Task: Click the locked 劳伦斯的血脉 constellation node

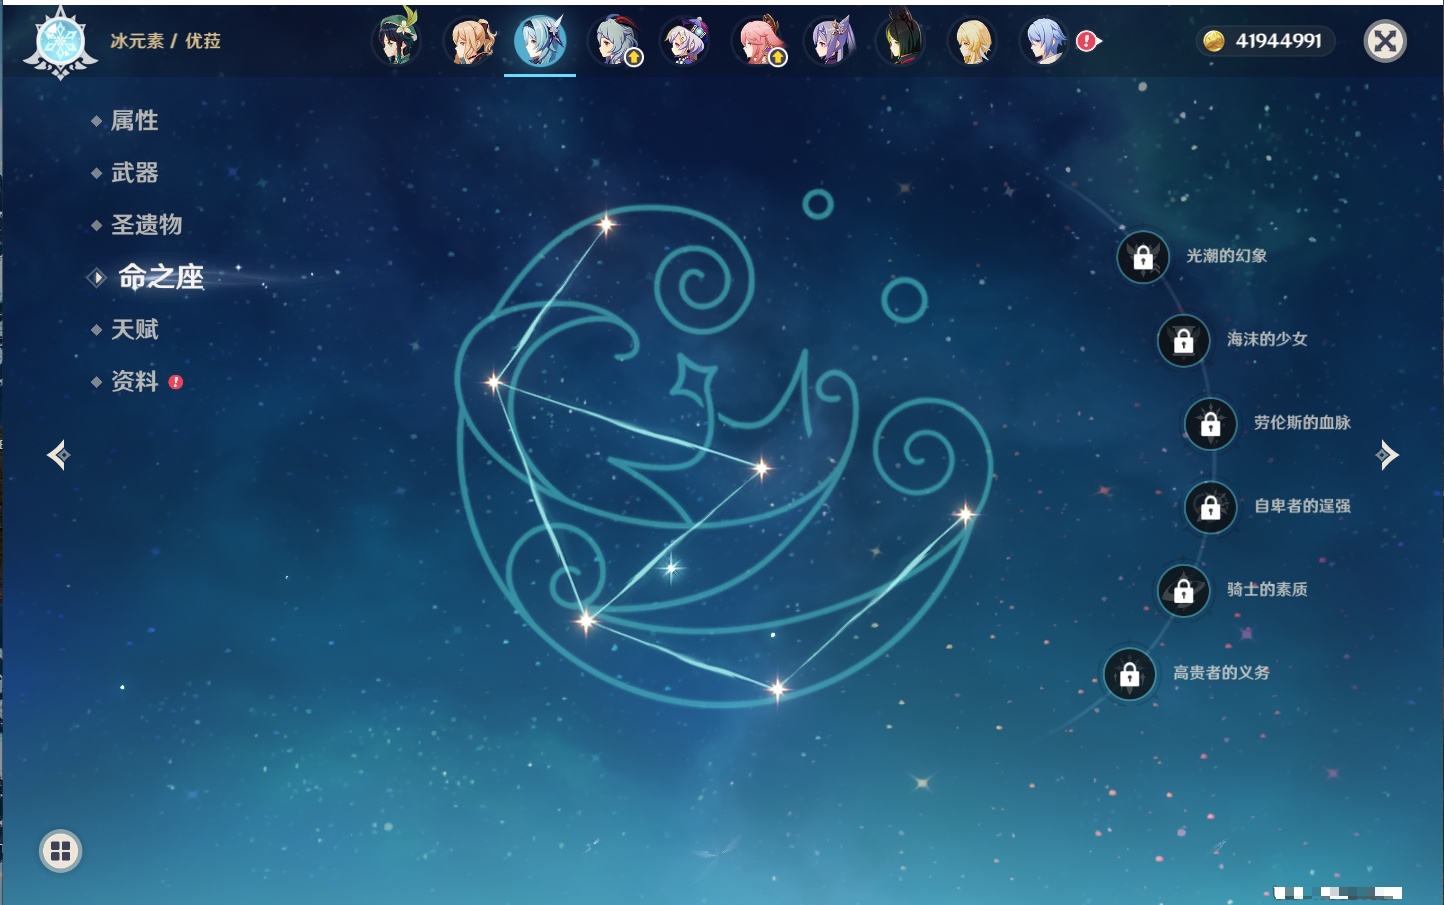Action: (1211, 424)
